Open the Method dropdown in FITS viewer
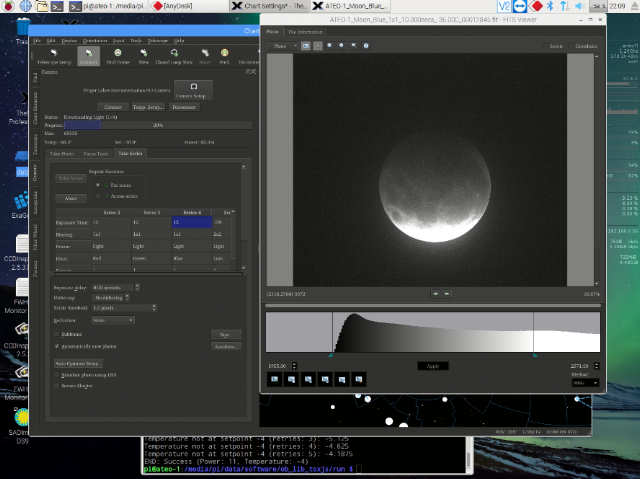This screenshot has width=640, height=479. click(x=585, y=383)
